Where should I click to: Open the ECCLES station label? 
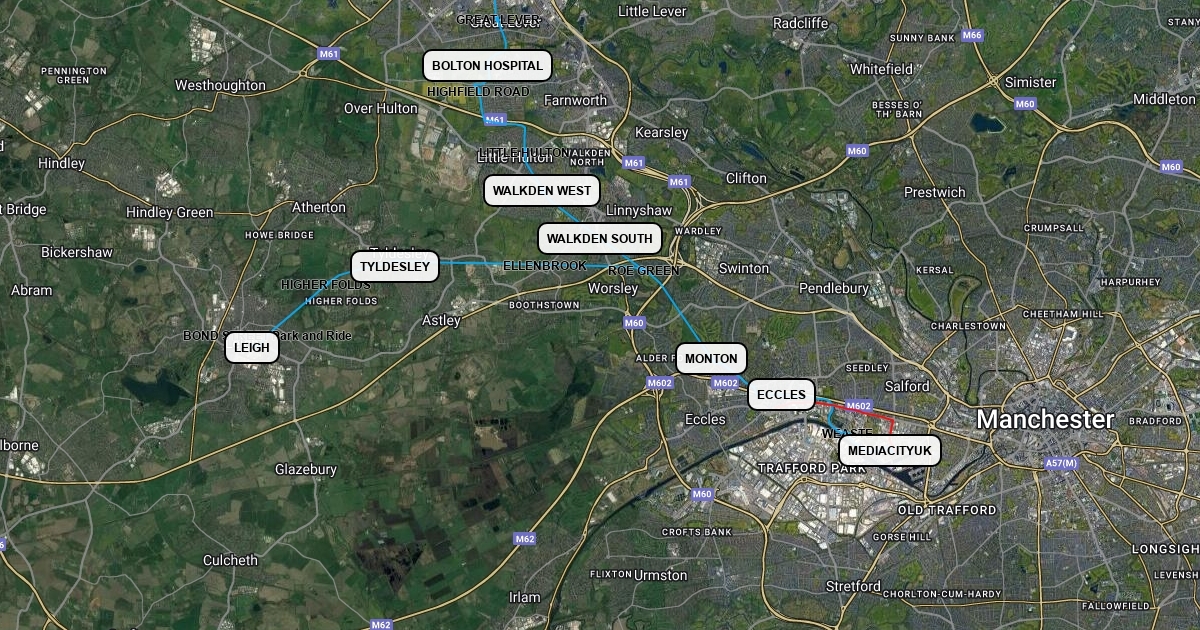(781, 395)
